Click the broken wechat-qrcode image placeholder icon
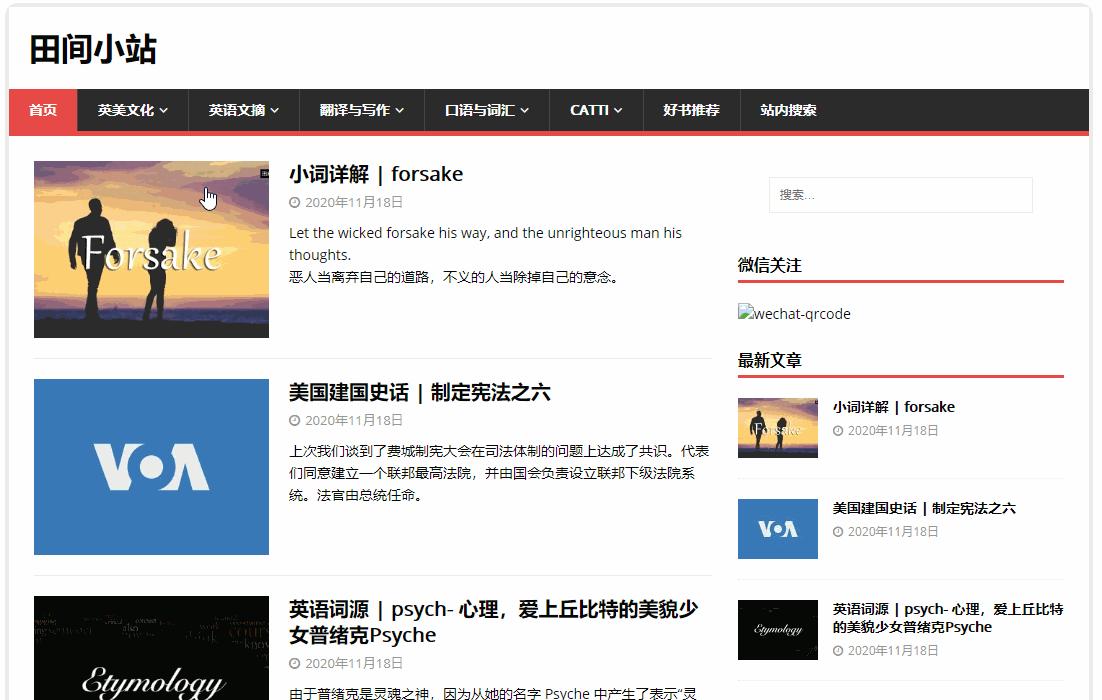This screenshot has height=700, width=1102. (x=744, y=313)
